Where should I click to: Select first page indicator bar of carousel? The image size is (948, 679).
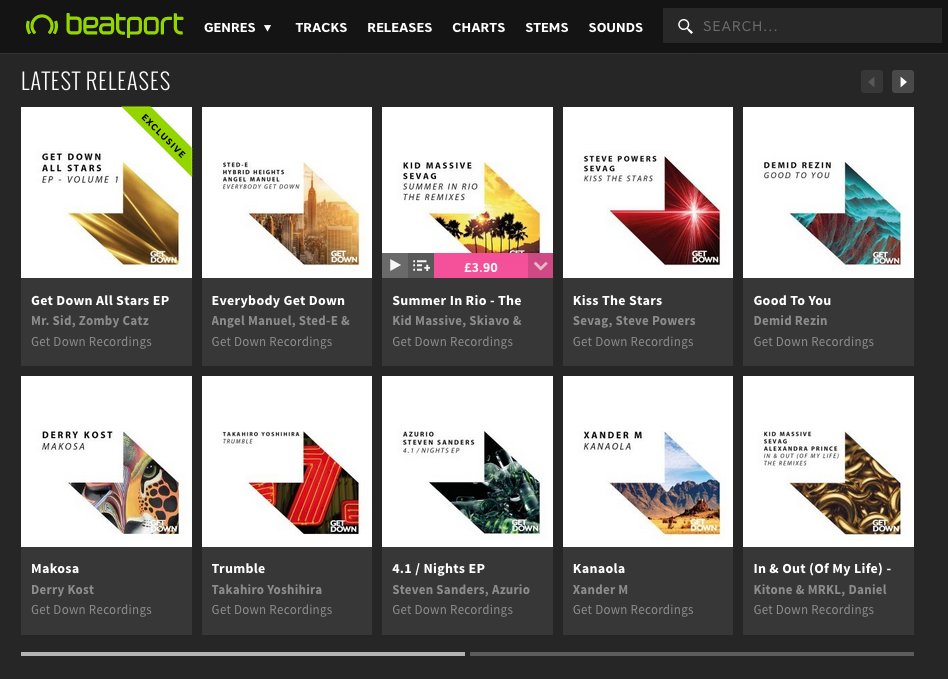pyautogui.click(x=243, y=654)
